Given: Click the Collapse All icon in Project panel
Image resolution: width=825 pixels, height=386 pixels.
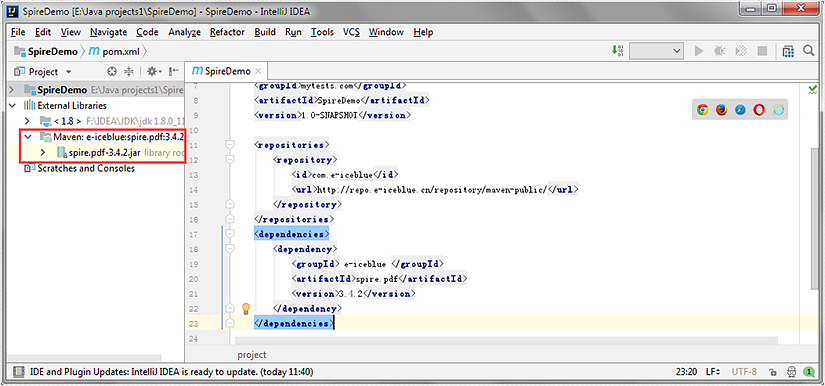Looking at the screenshot, I should tap(129, 72).
